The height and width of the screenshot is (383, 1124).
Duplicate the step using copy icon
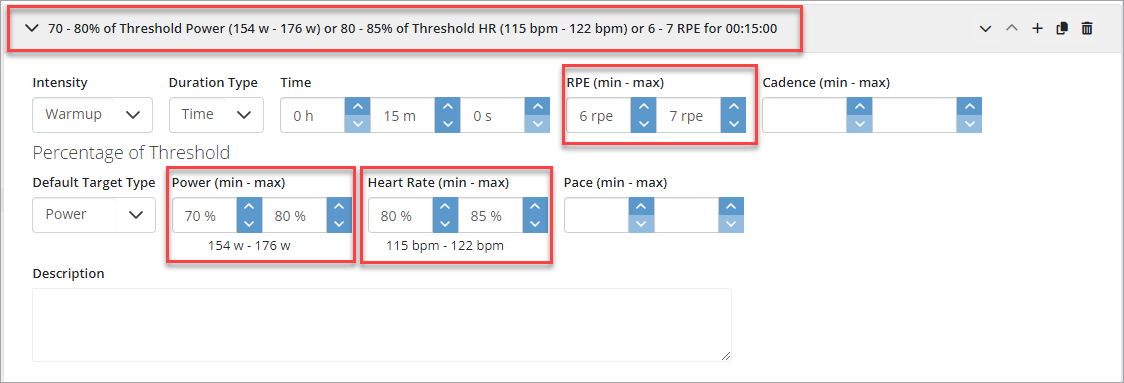click(x=1062, y=29)
